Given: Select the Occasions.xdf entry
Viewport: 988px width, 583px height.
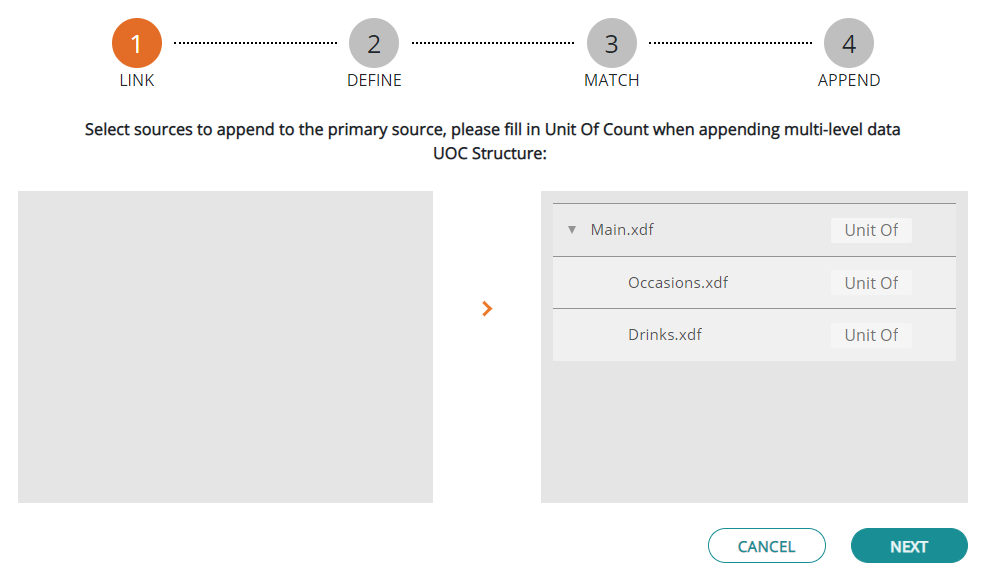Looking at the screenshot, I should [678, 282].
